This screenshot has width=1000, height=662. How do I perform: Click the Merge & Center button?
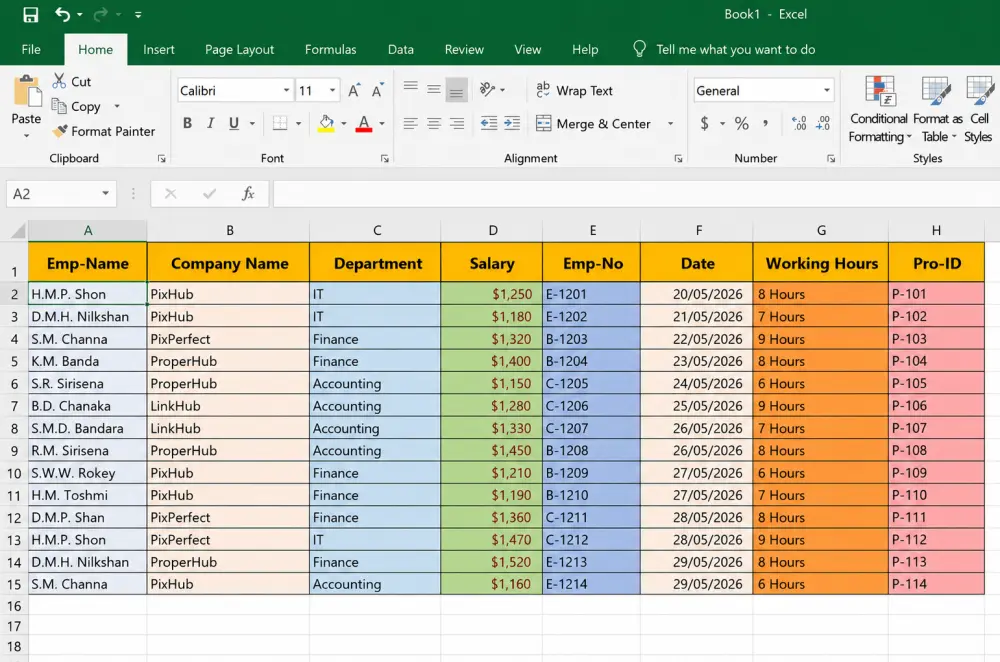pos(593,124)
